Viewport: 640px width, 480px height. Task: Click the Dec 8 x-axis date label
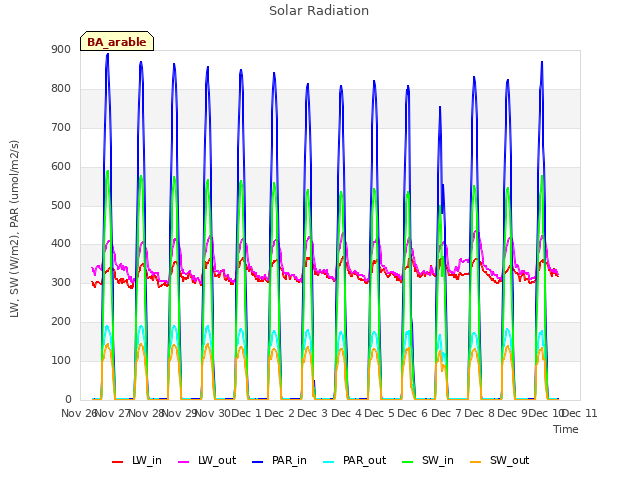tap(480, 413)
